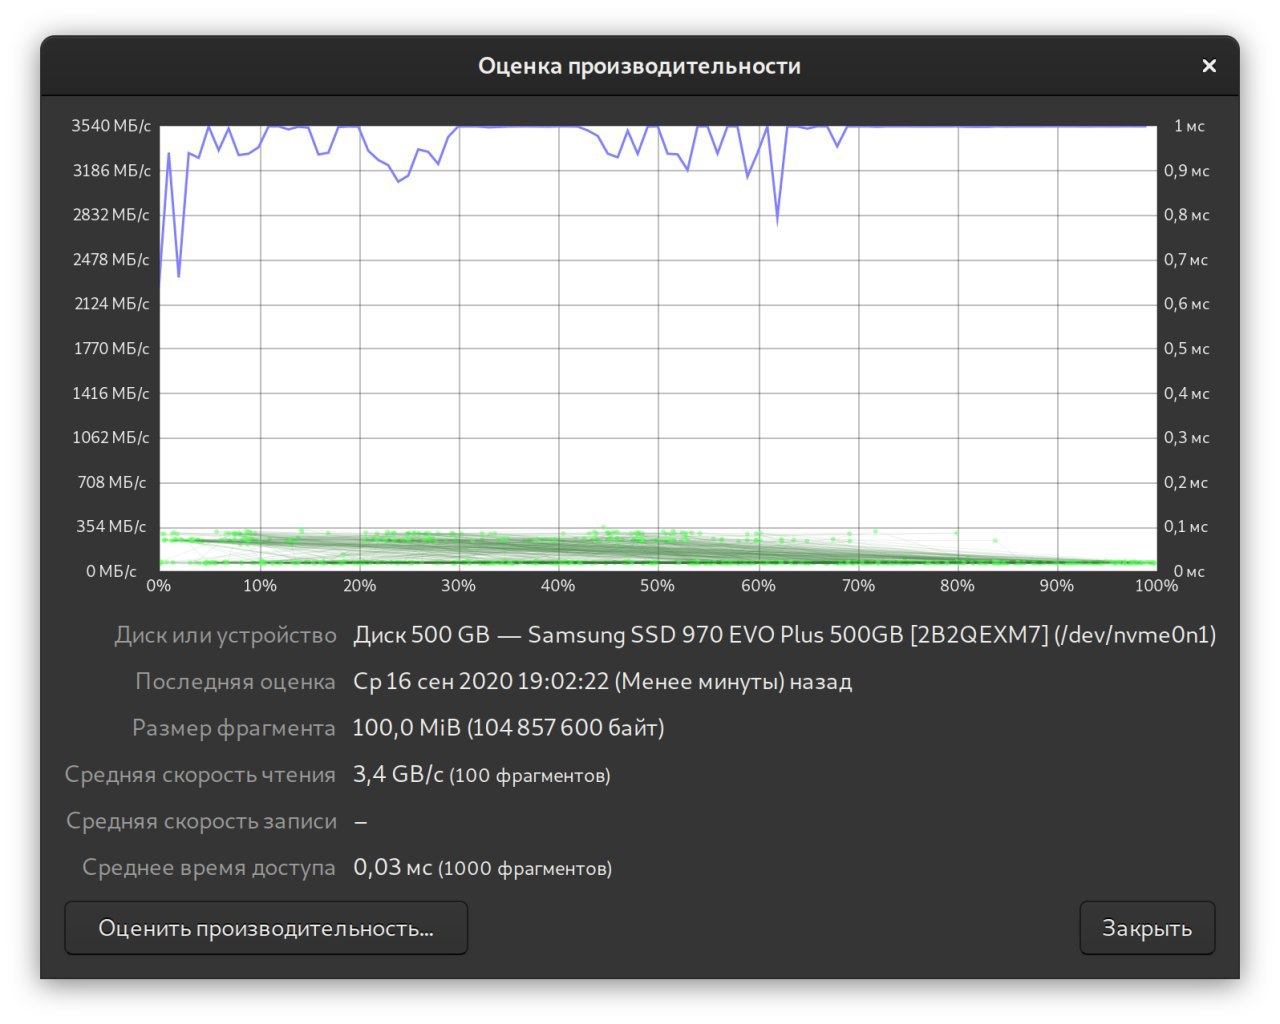Click the 70% label on the x-axis
This screenshot has height=1024, width=1280.
[x=858, y=586]
